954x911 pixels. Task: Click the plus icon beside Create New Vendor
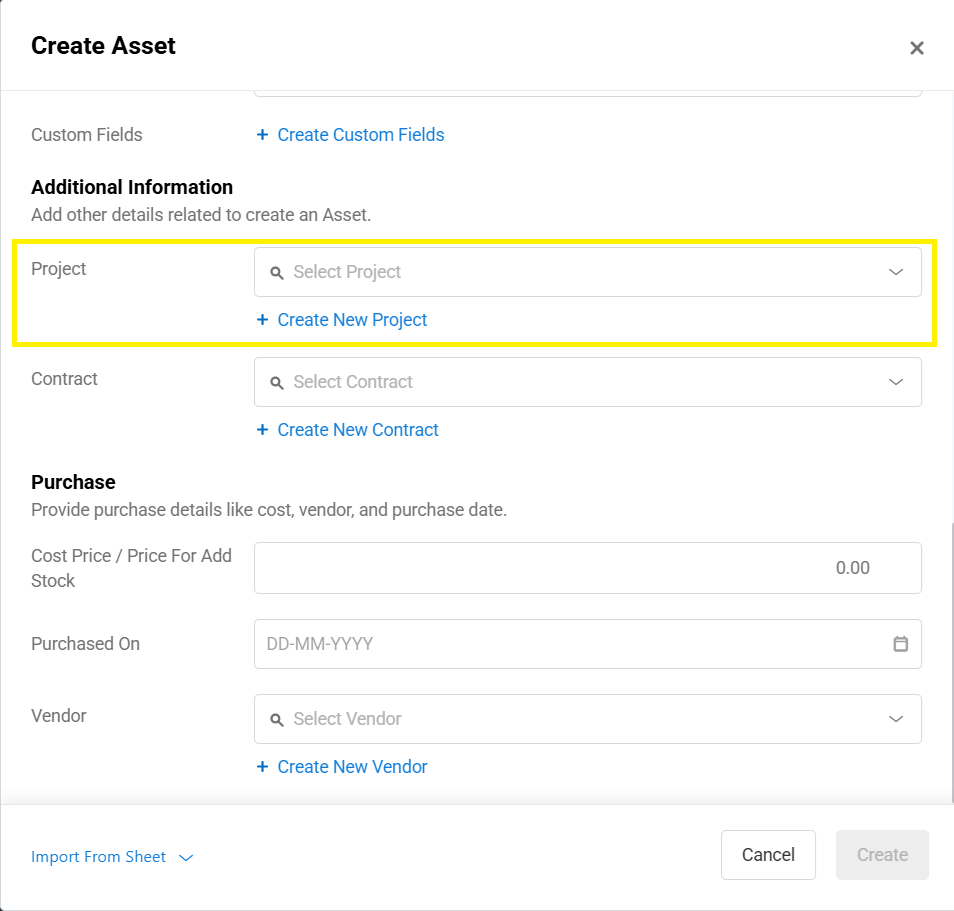(262, 767)
